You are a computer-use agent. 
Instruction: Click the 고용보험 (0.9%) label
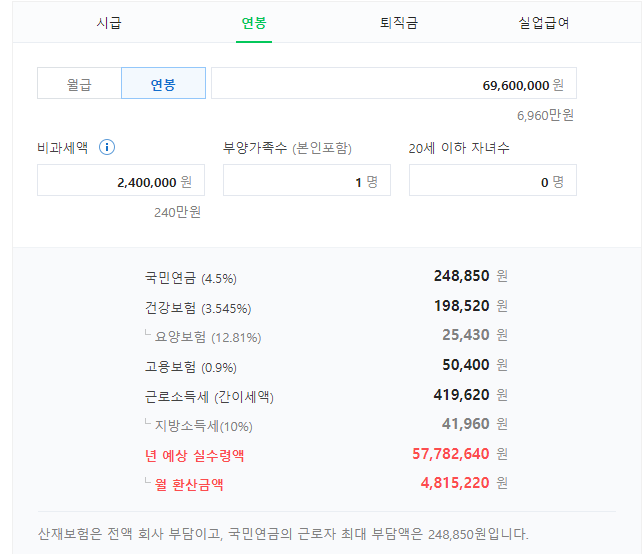(191, 367)
